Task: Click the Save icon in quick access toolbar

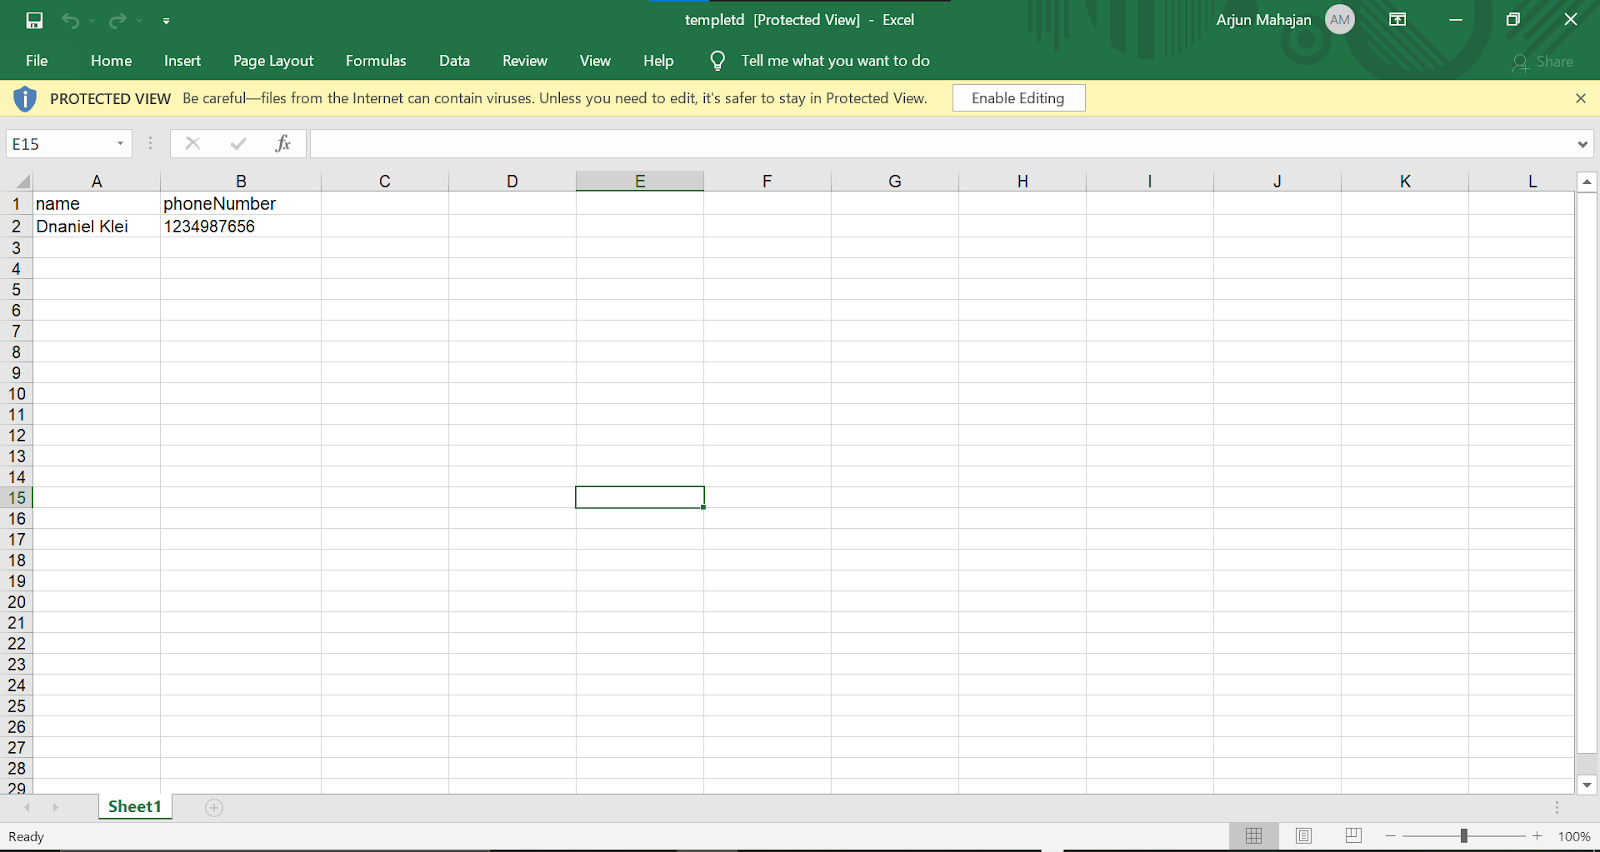Action: 35,20
